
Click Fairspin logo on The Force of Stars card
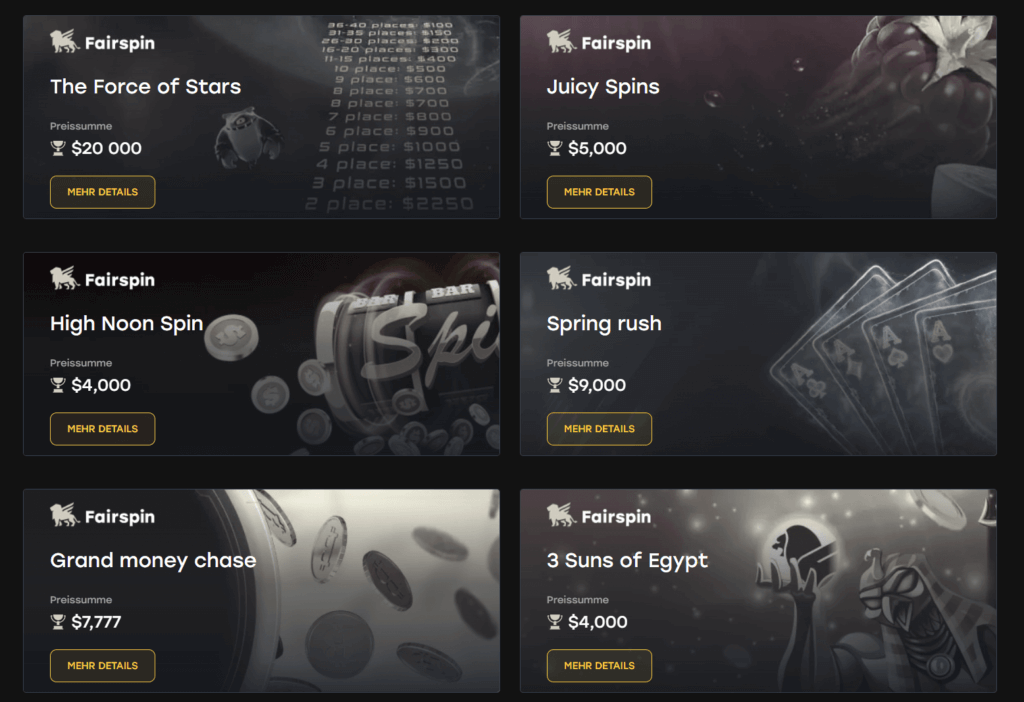(x=103, y=42)
